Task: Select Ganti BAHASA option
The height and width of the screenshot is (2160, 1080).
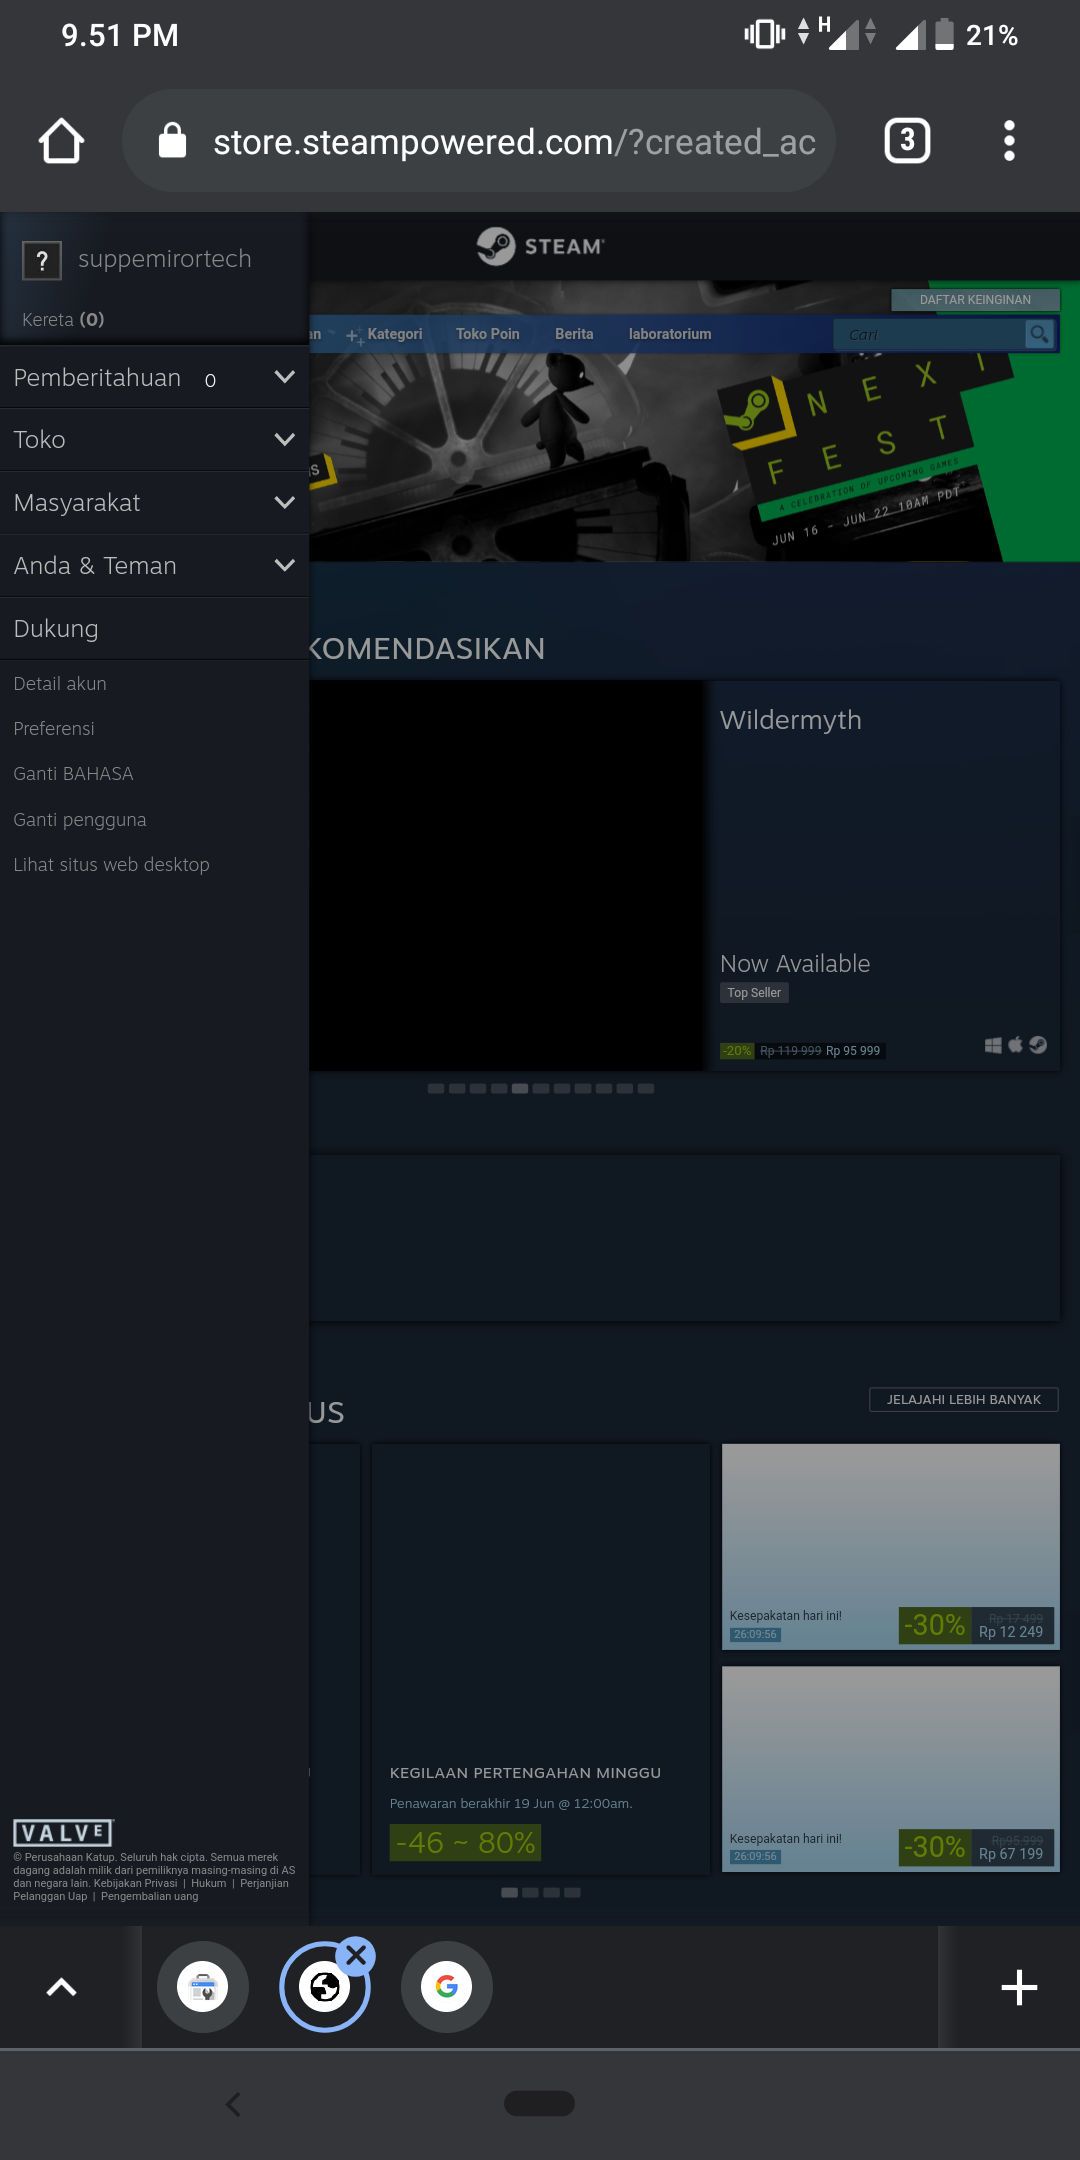Action: click(x=73, y=774)
